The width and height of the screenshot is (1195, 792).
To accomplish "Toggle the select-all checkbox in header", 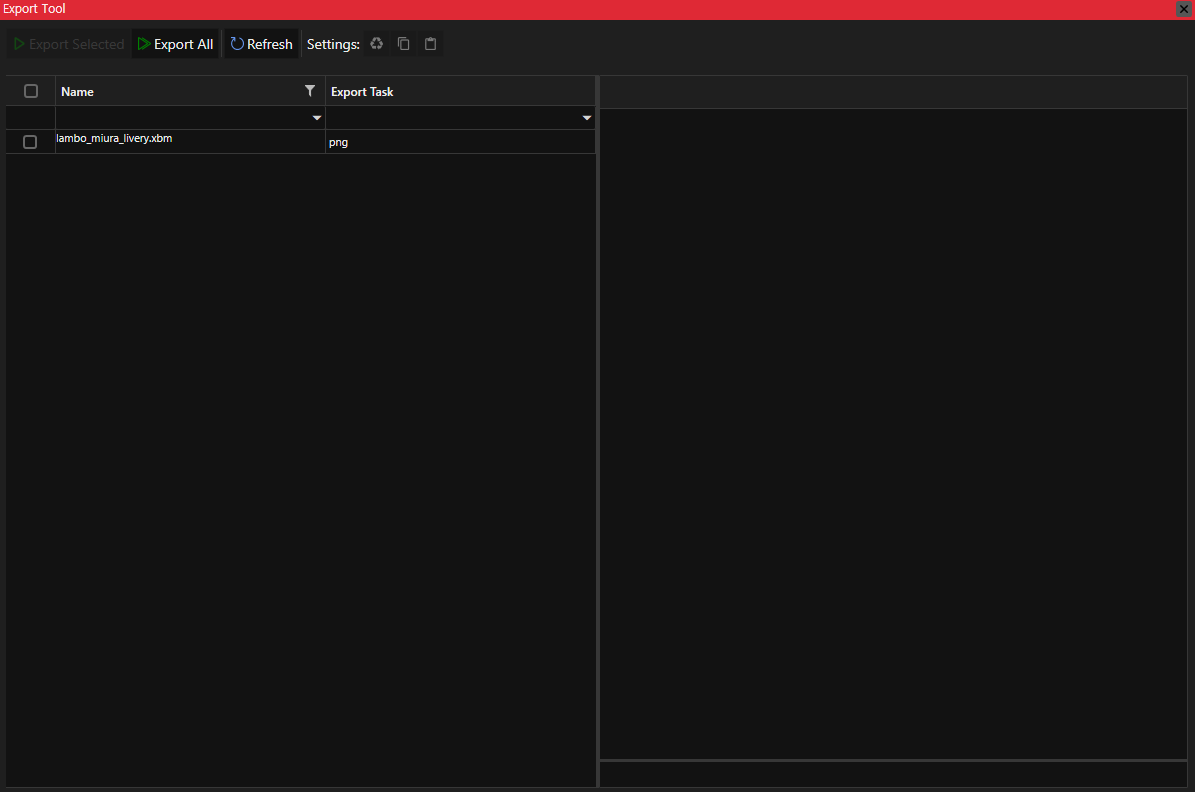I will [x=31, y=91].
